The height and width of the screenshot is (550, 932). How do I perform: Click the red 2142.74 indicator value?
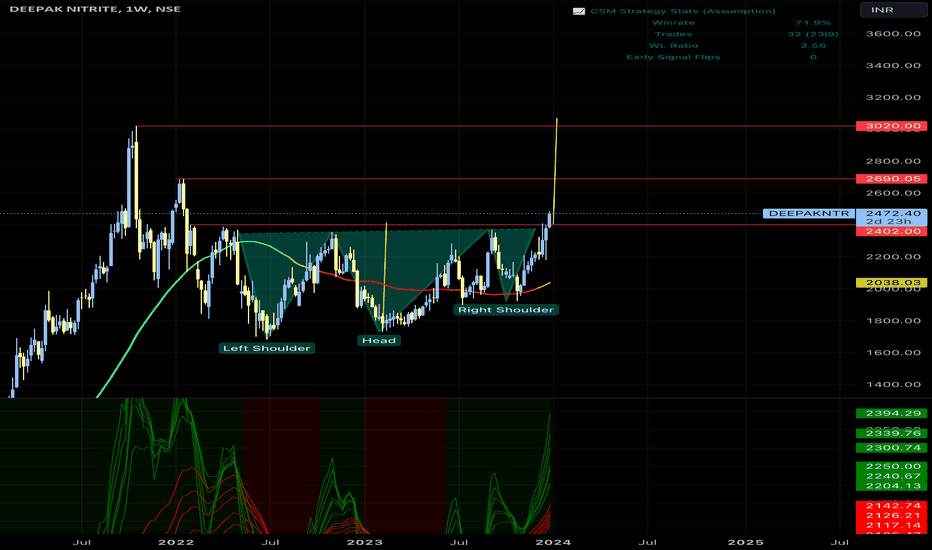892,505
